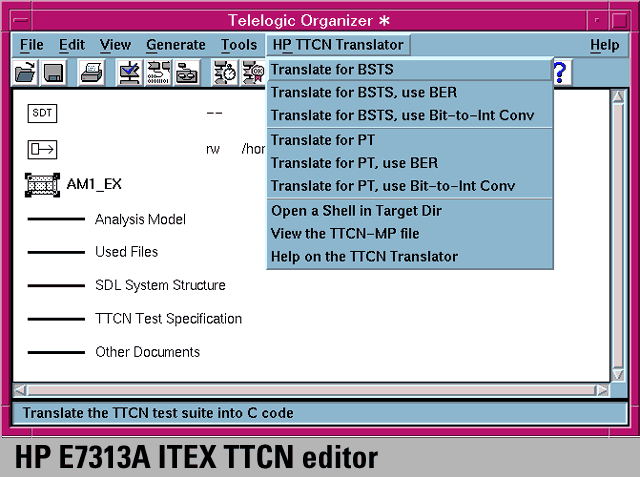
Task: Select the SDL System Structure chapter
Action: [160, 285]
